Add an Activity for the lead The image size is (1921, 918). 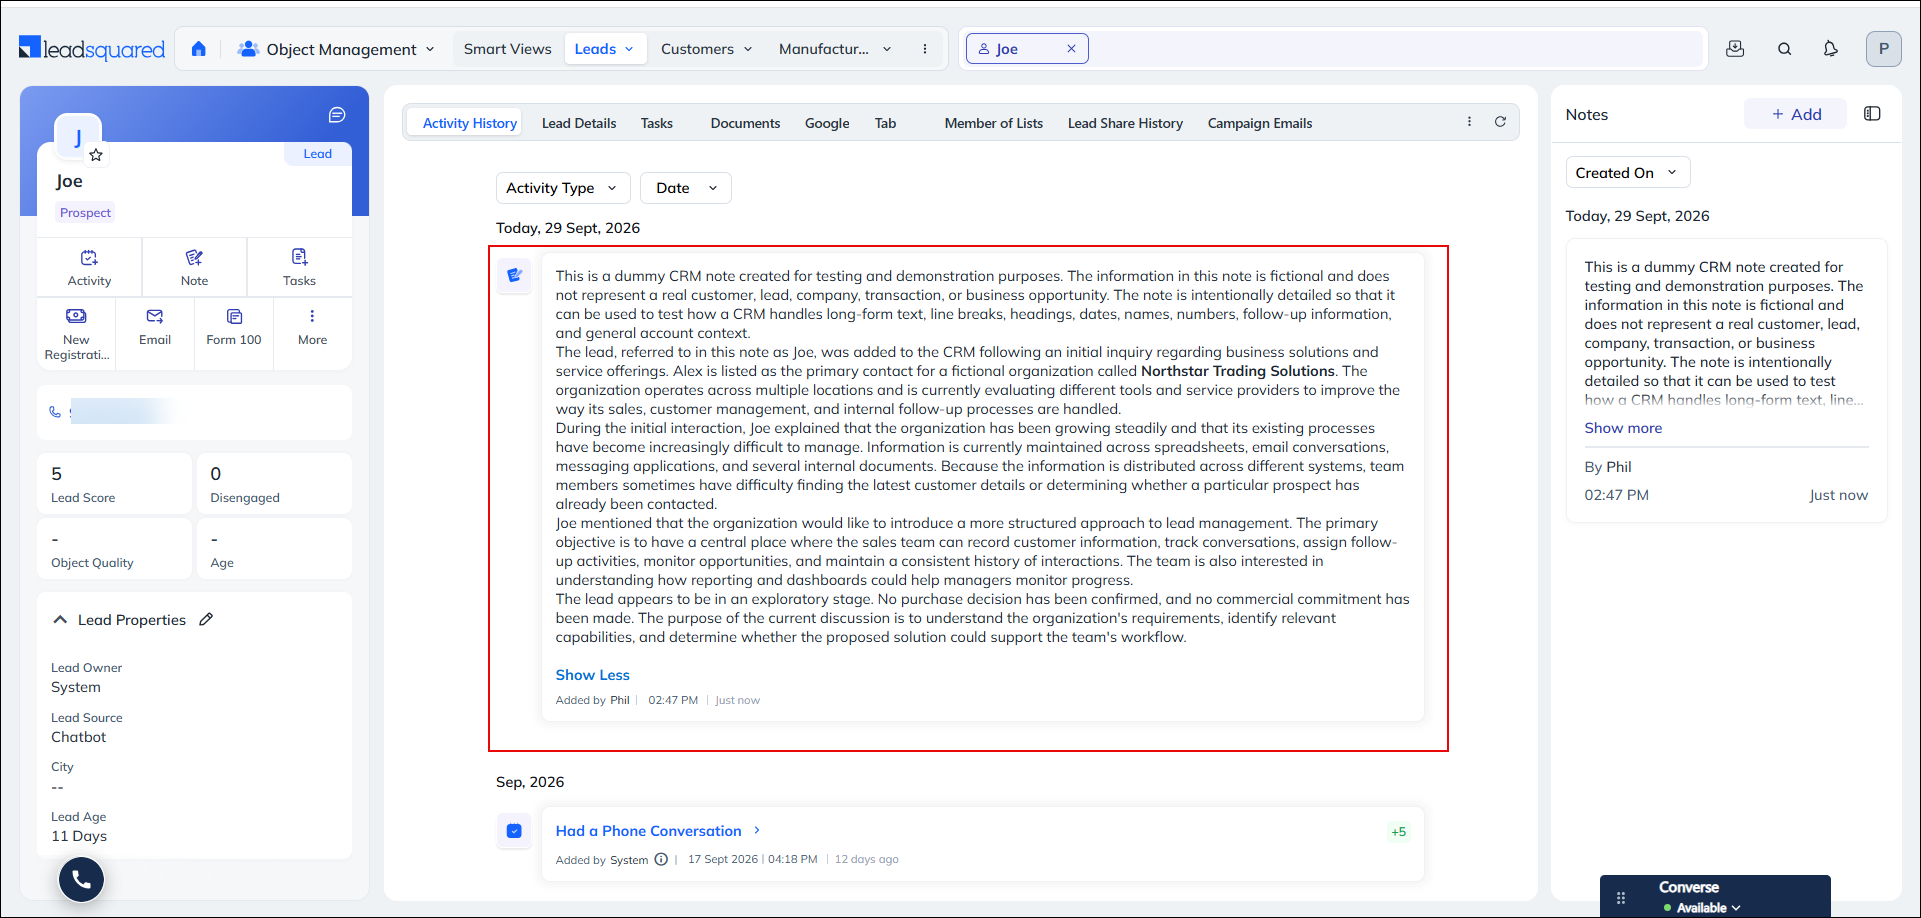coord(89,268)
